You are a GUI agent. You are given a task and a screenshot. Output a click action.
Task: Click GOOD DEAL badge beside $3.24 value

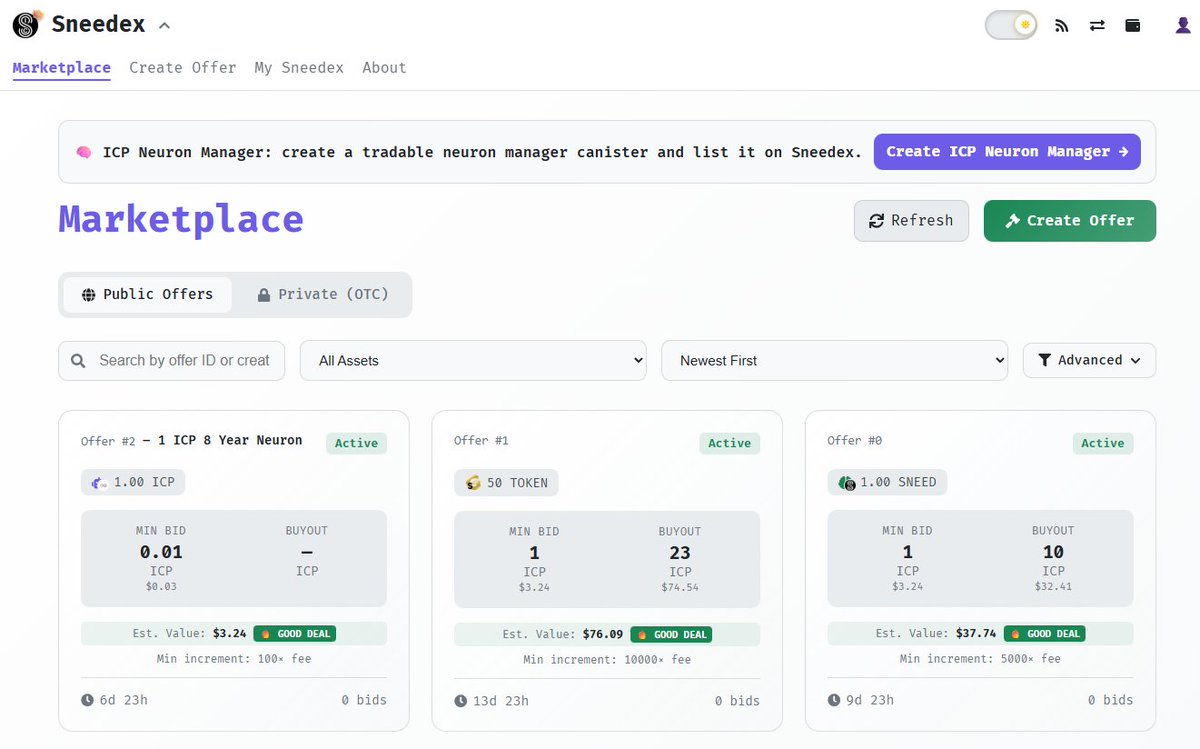295,634
